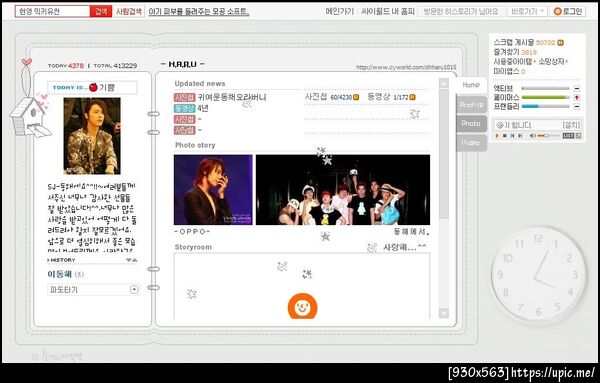Skip to previous track in BGM player
Screen dimensions: 600x383
point(512,135)
